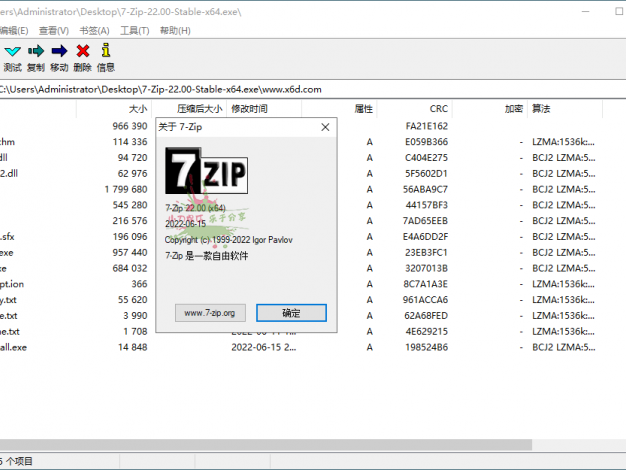Minimize the 7-Zip window
This screenshot has width=626, height=470.
585,12
